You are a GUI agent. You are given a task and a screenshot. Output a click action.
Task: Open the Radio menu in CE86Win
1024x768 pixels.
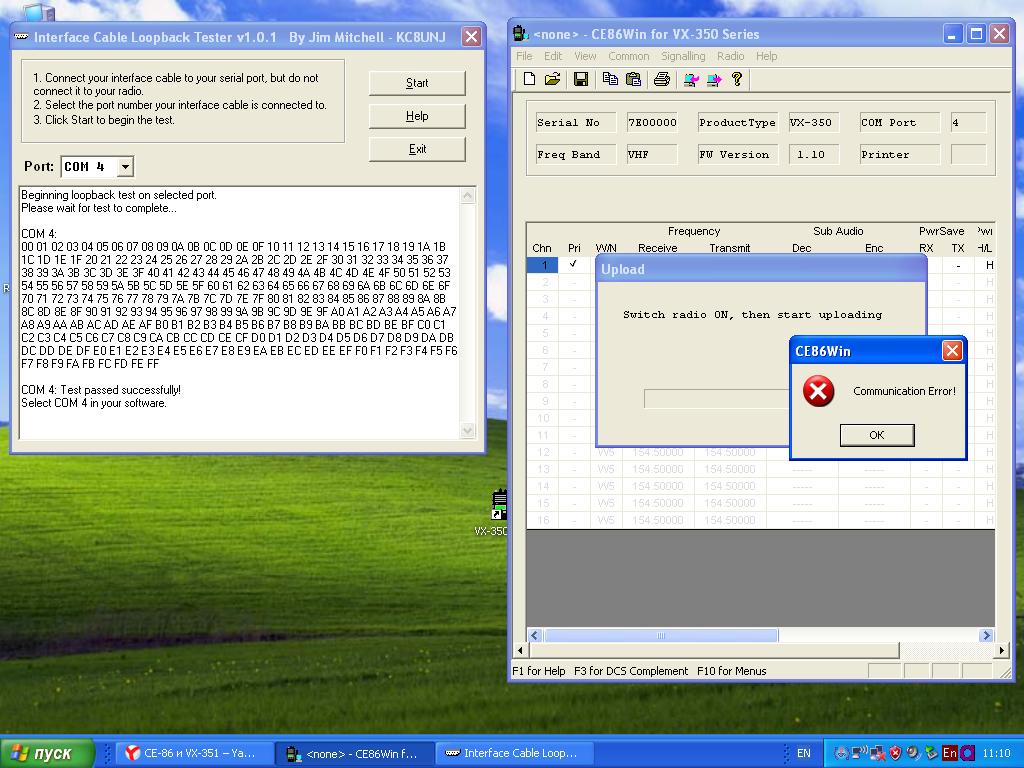(730, 56)
